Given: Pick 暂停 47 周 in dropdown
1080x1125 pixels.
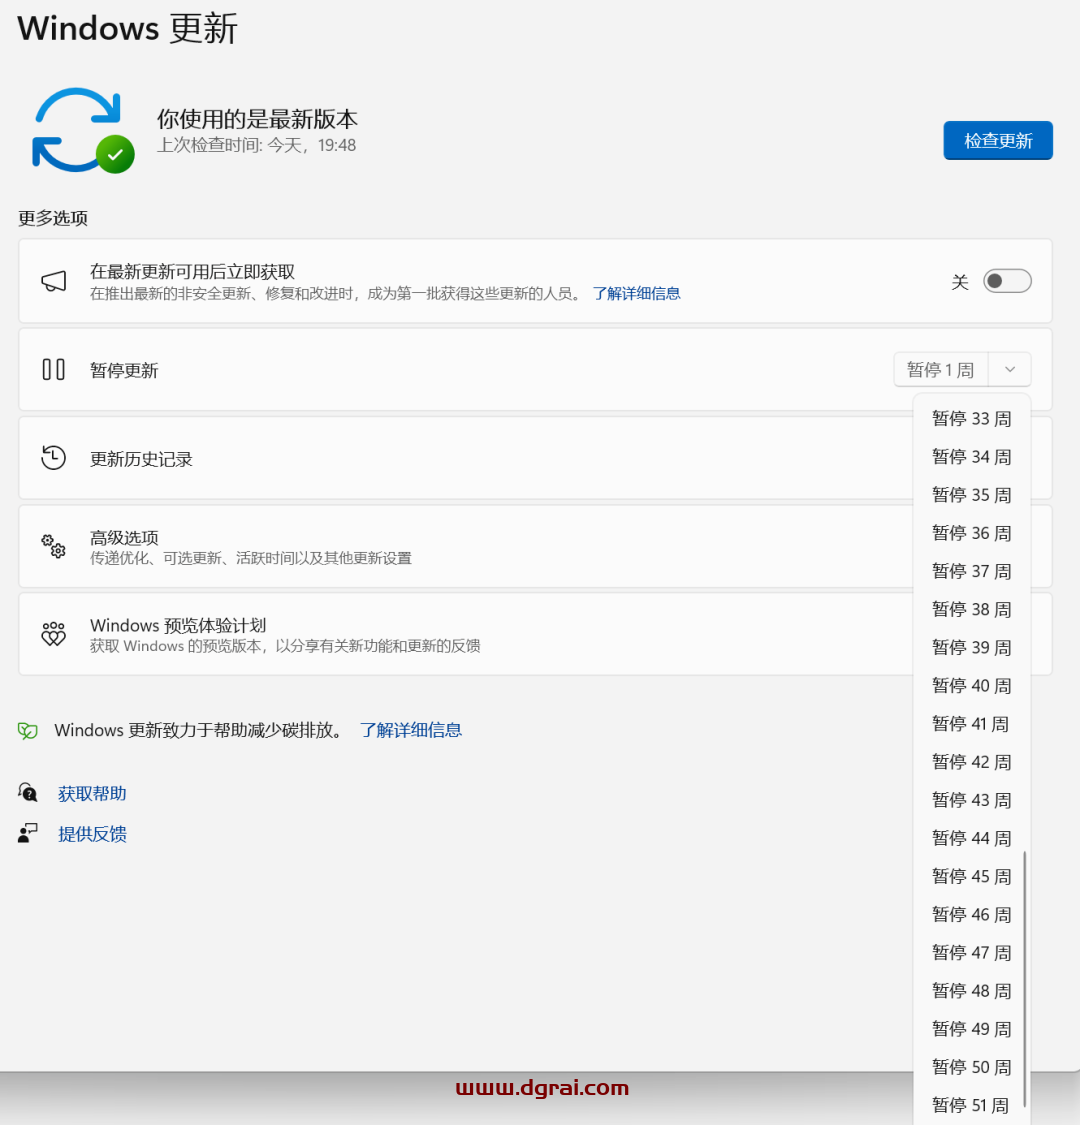Looking at the screenshot, I should (x=972, y=952).
